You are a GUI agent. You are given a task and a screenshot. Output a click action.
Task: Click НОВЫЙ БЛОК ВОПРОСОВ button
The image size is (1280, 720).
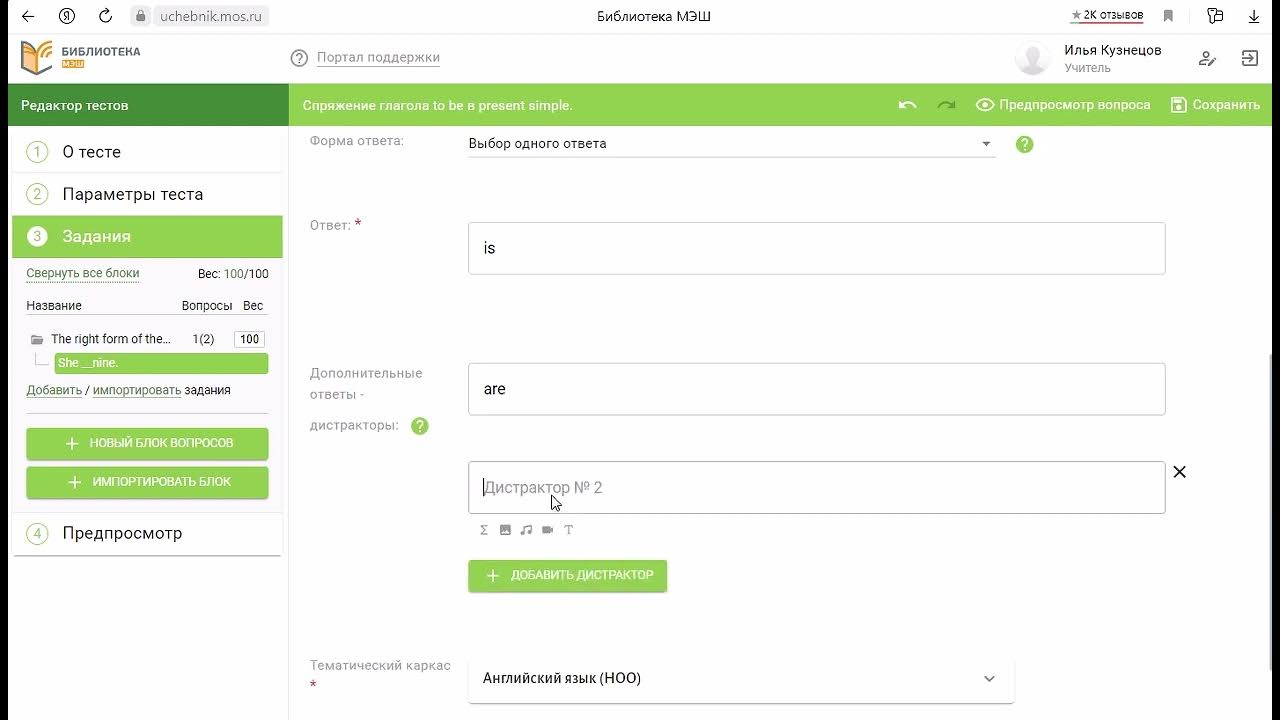(147, 443)
